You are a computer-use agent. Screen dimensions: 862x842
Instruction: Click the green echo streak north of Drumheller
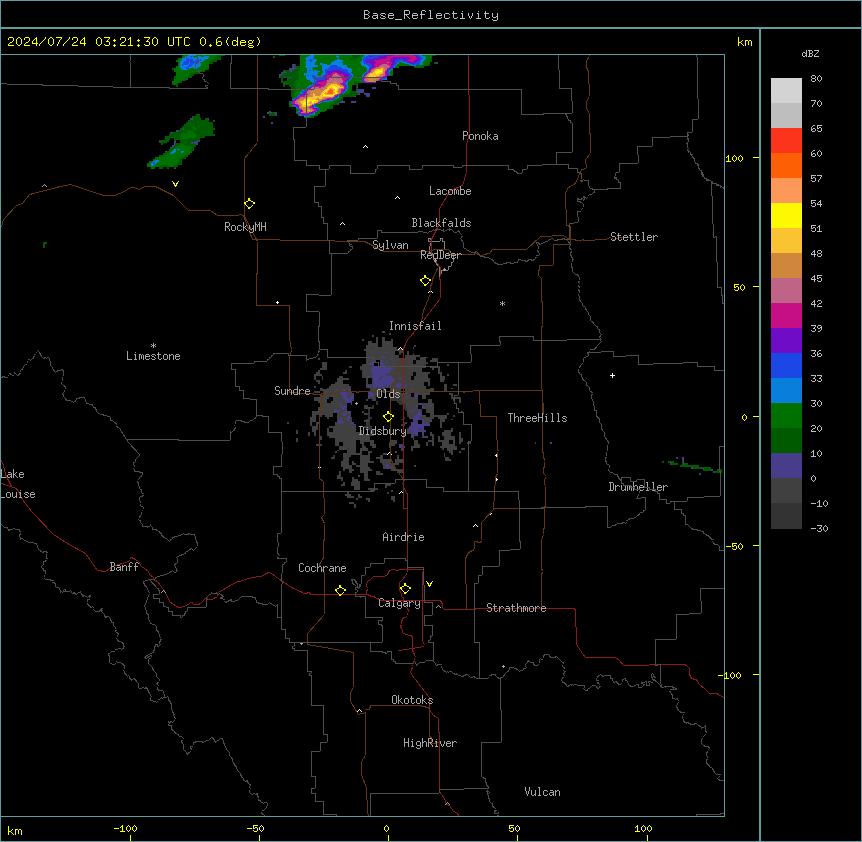coord(693,466)
